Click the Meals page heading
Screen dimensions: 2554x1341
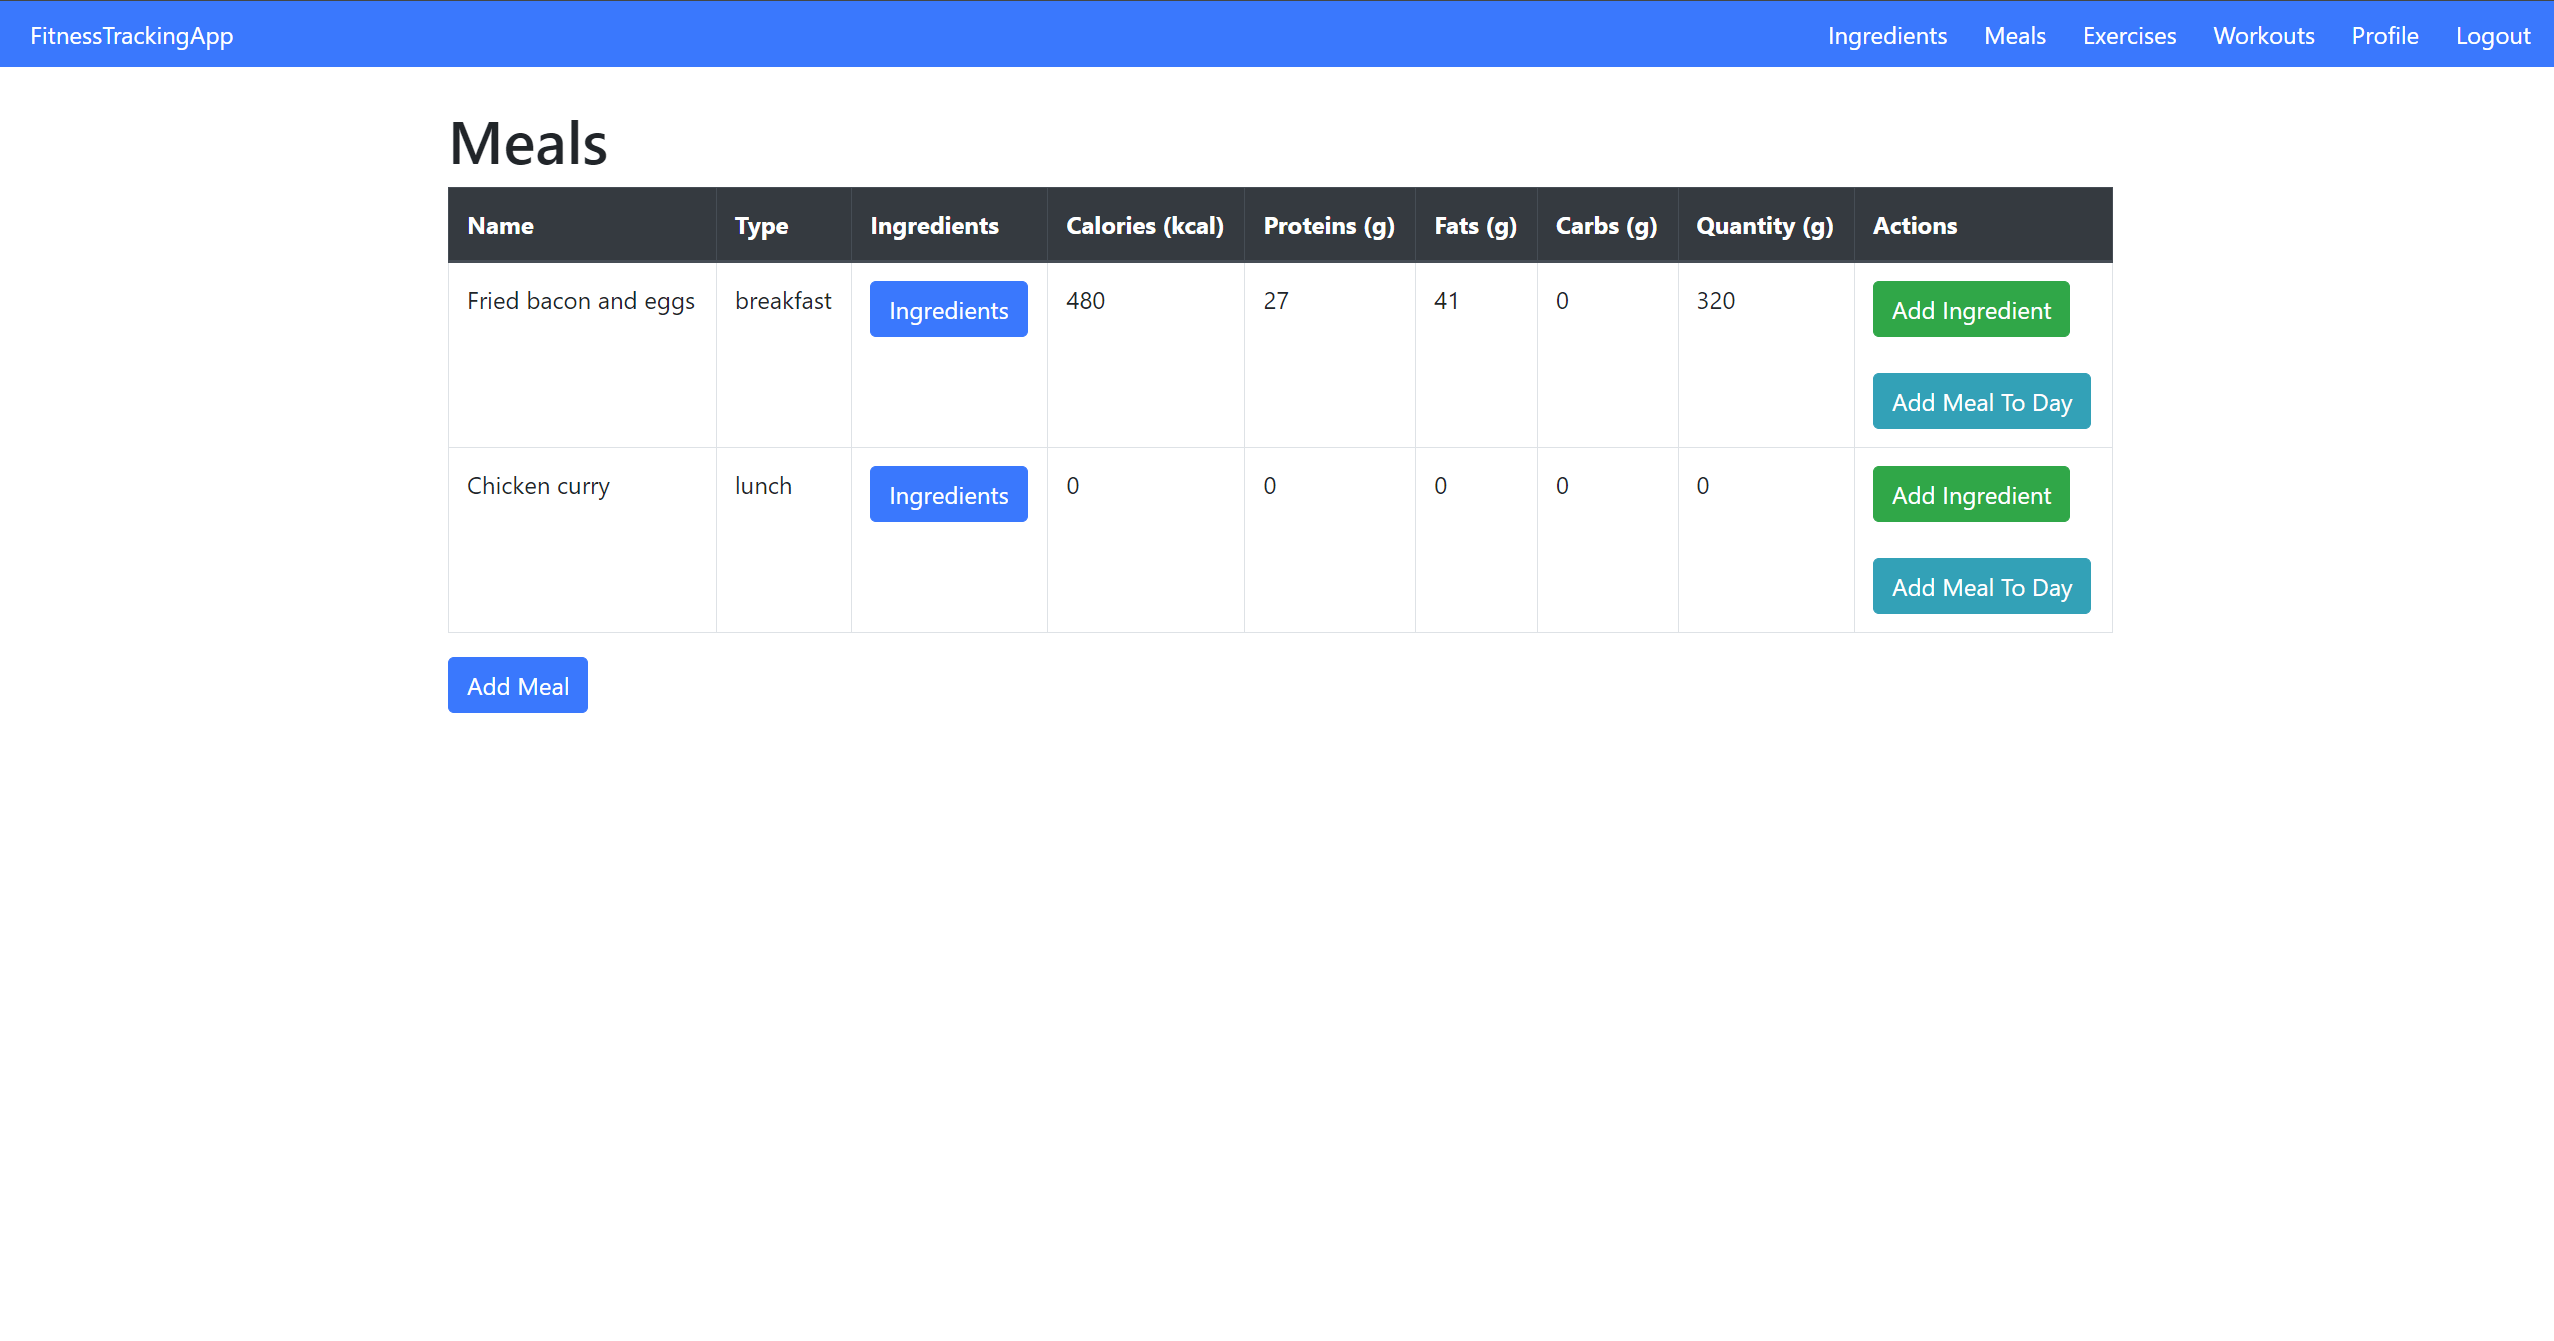(x=528, y=143)
